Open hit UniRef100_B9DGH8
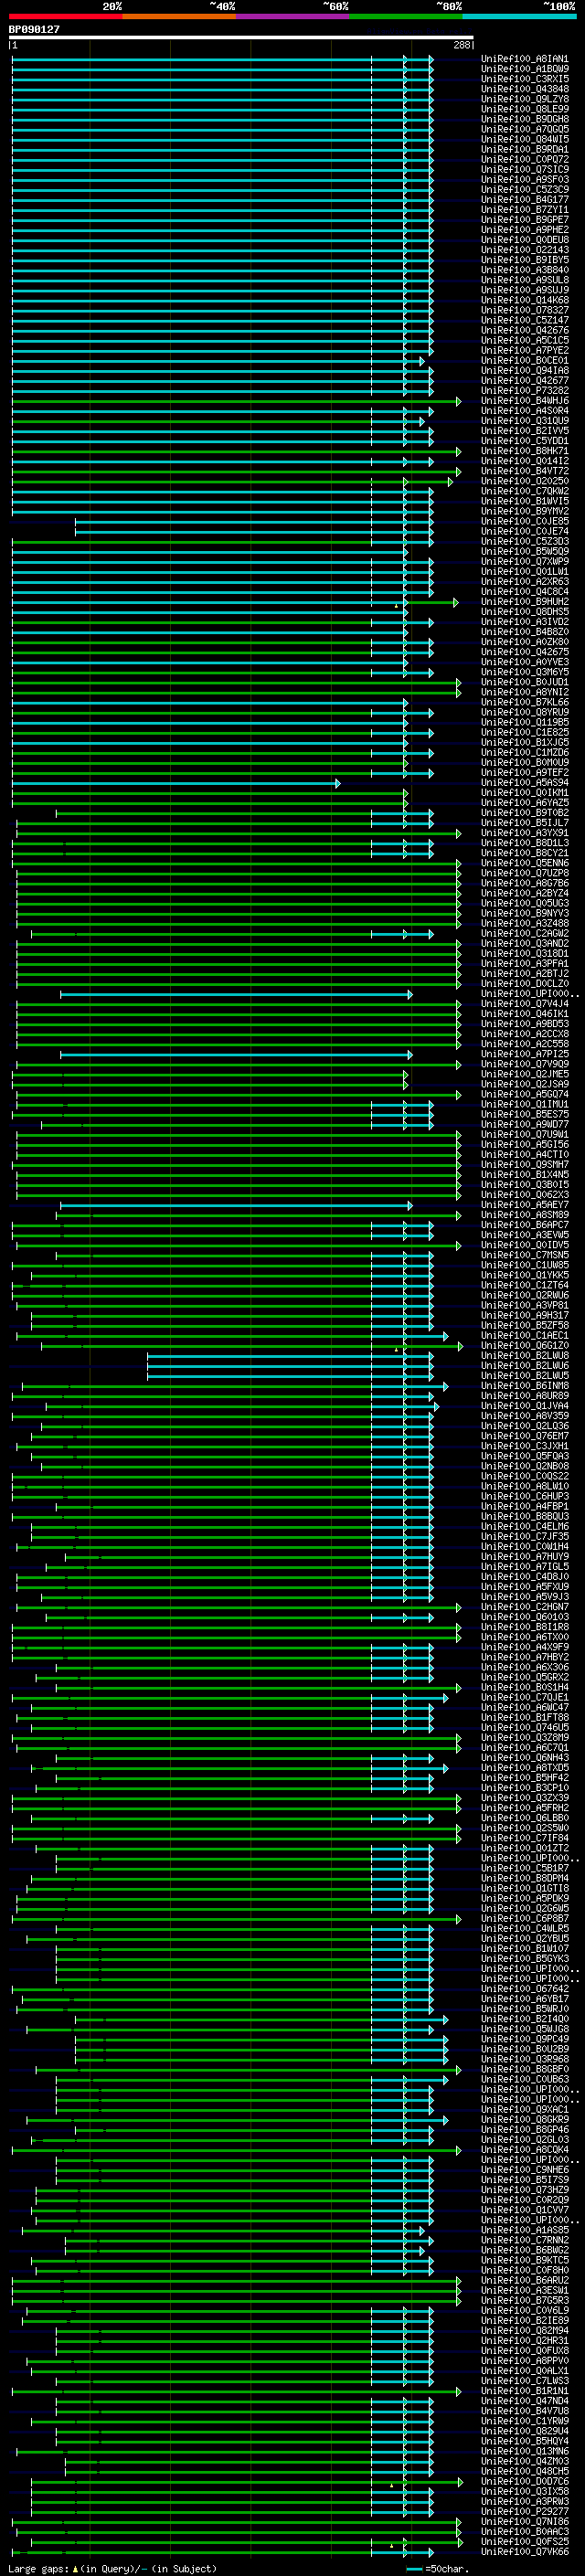This screenshot has height=2576, width=585. 525,119
